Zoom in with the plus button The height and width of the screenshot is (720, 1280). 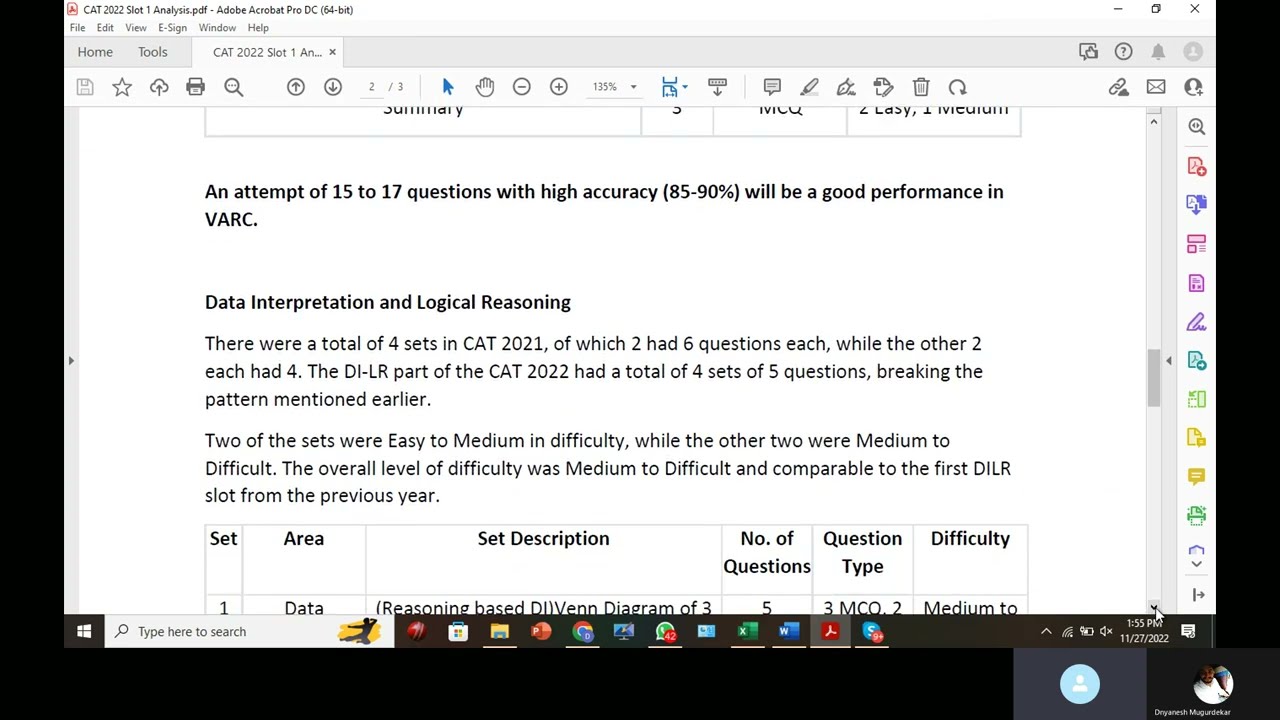click(559, 87)
